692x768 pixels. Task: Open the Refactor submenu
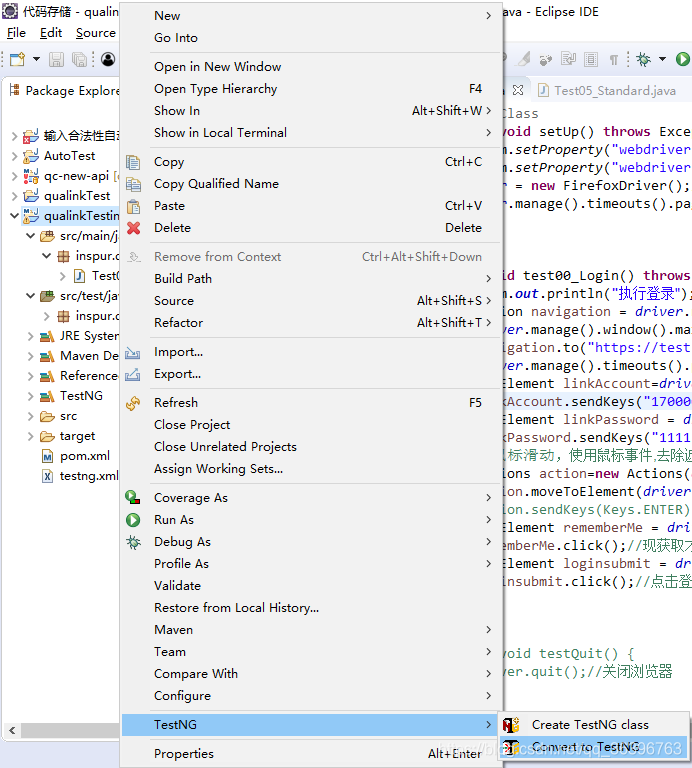coord(310,323)
